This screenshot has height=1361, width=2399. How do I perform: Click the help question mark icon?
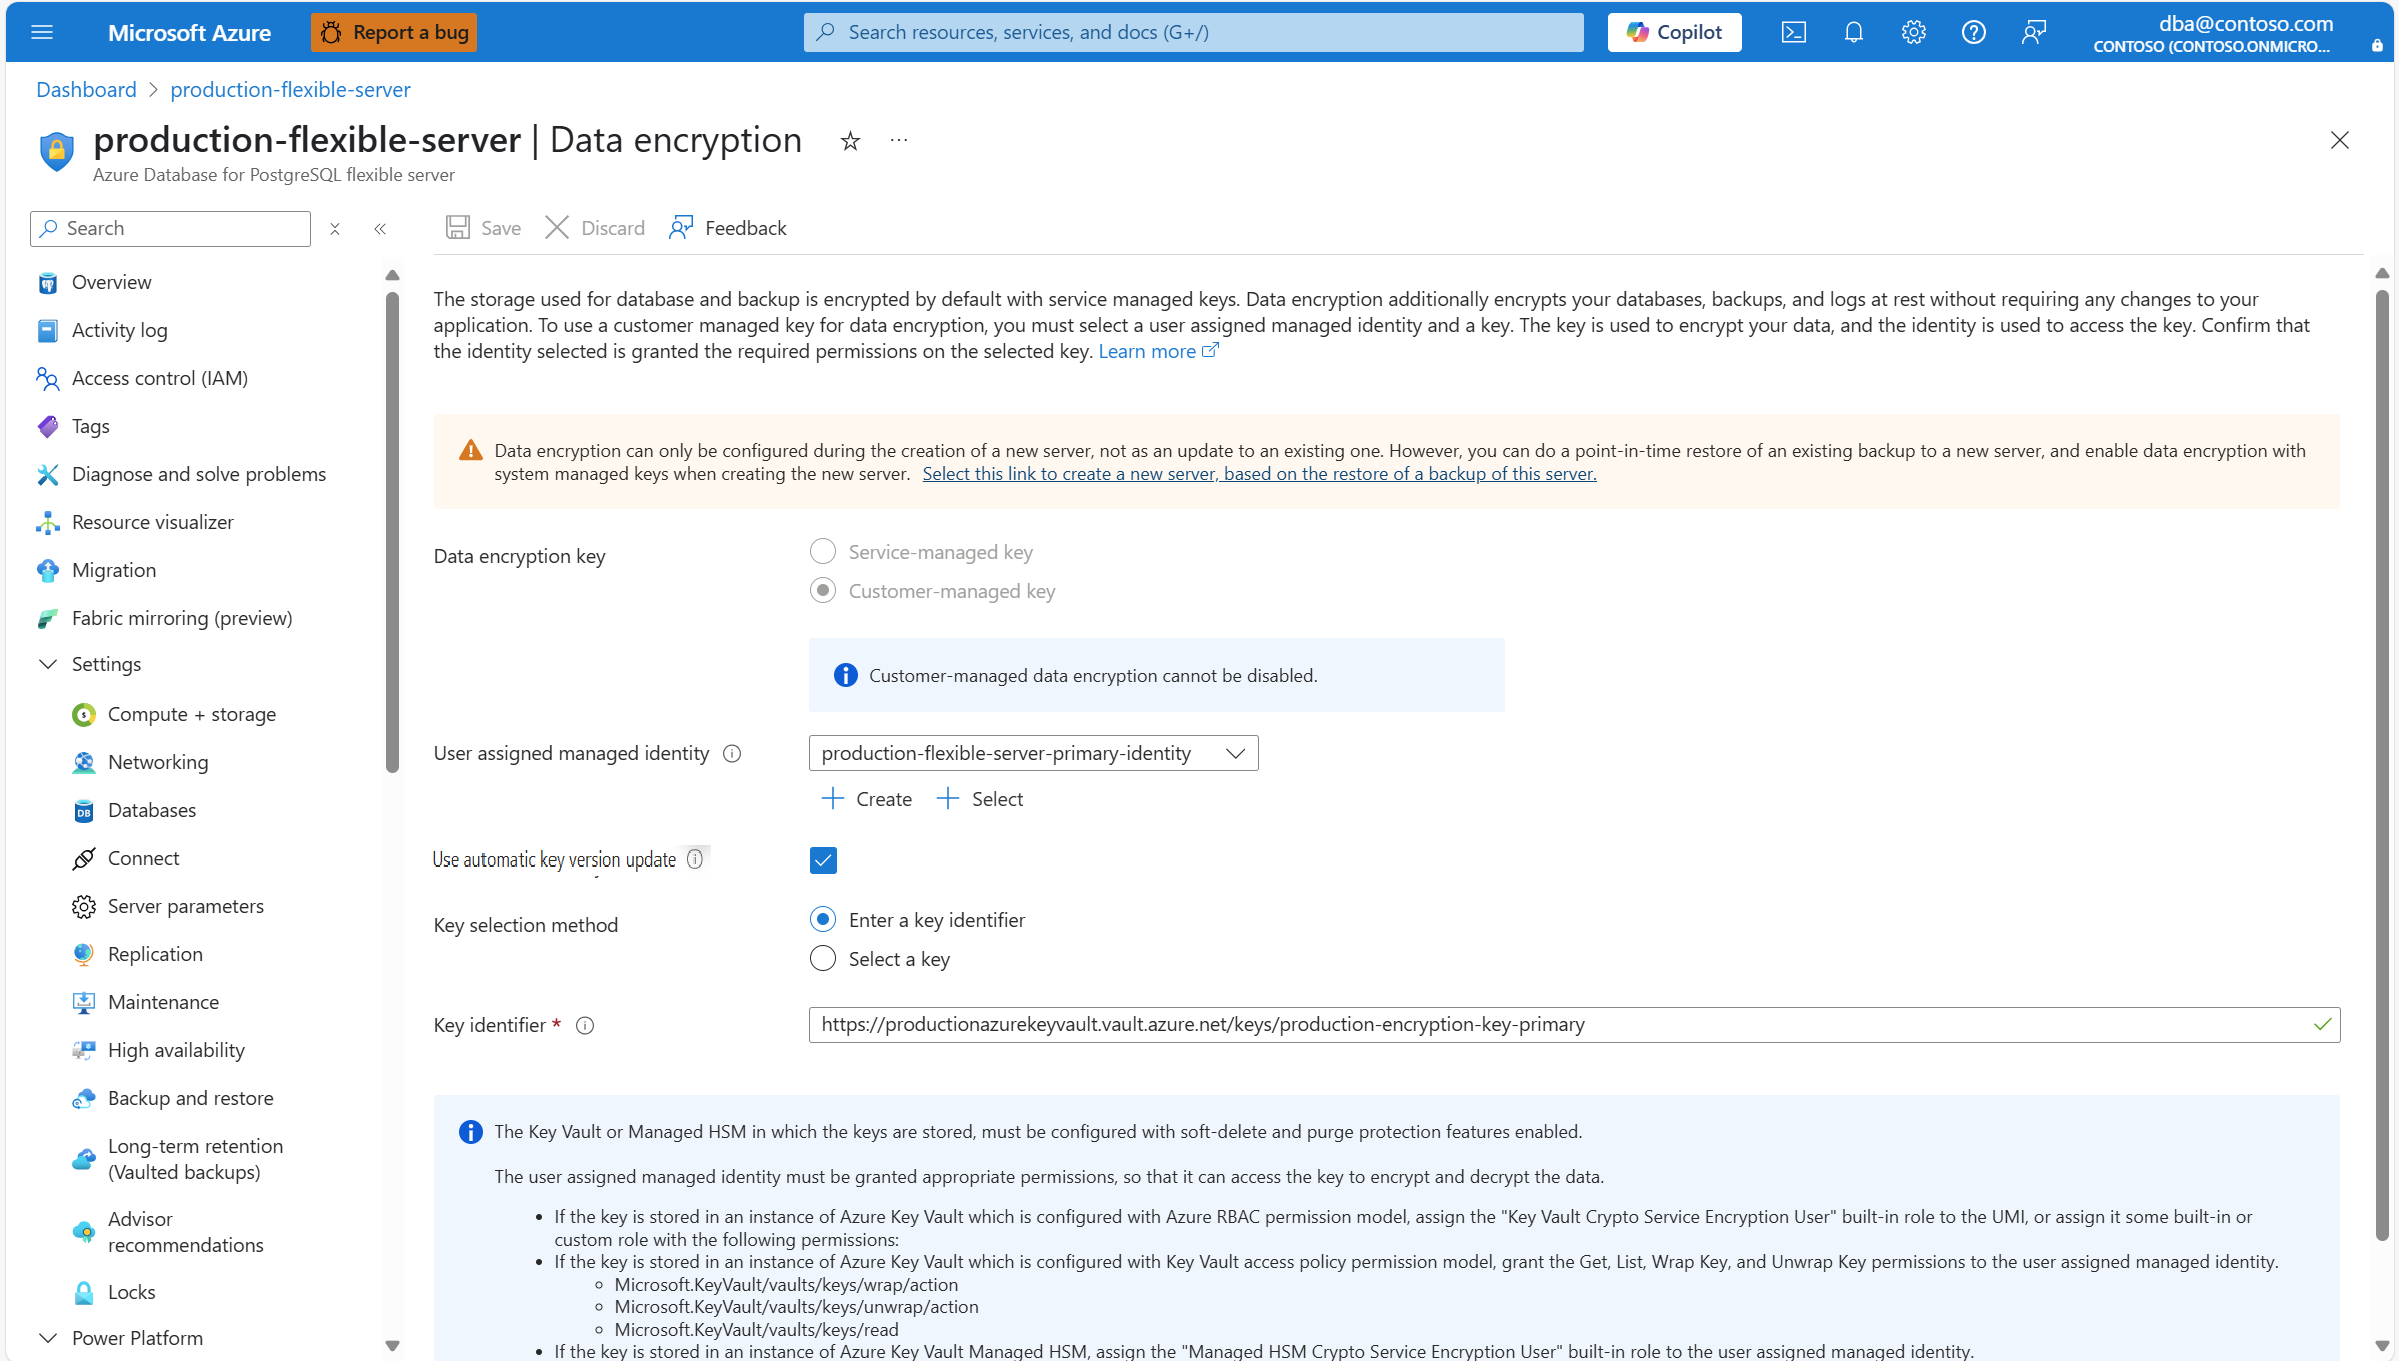tap(1973, 32)
